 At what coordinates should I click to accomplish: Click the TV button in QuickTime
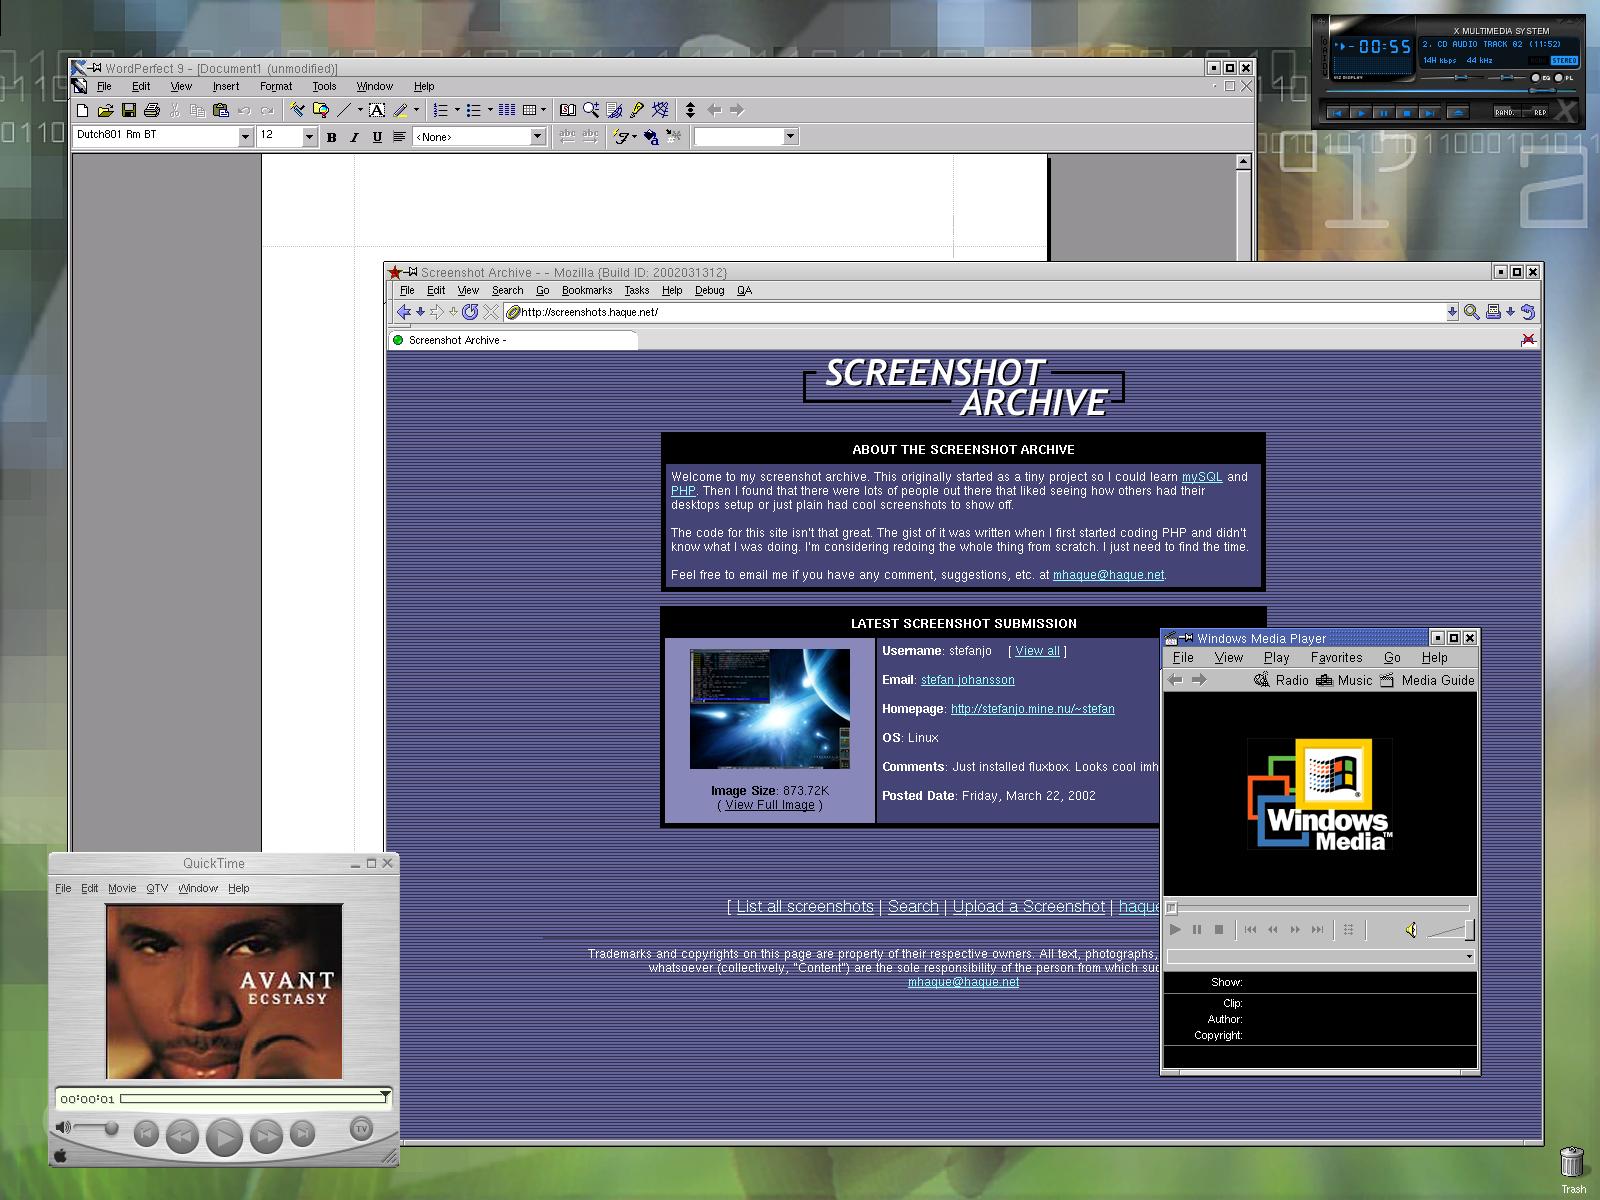pos(361,1129)
